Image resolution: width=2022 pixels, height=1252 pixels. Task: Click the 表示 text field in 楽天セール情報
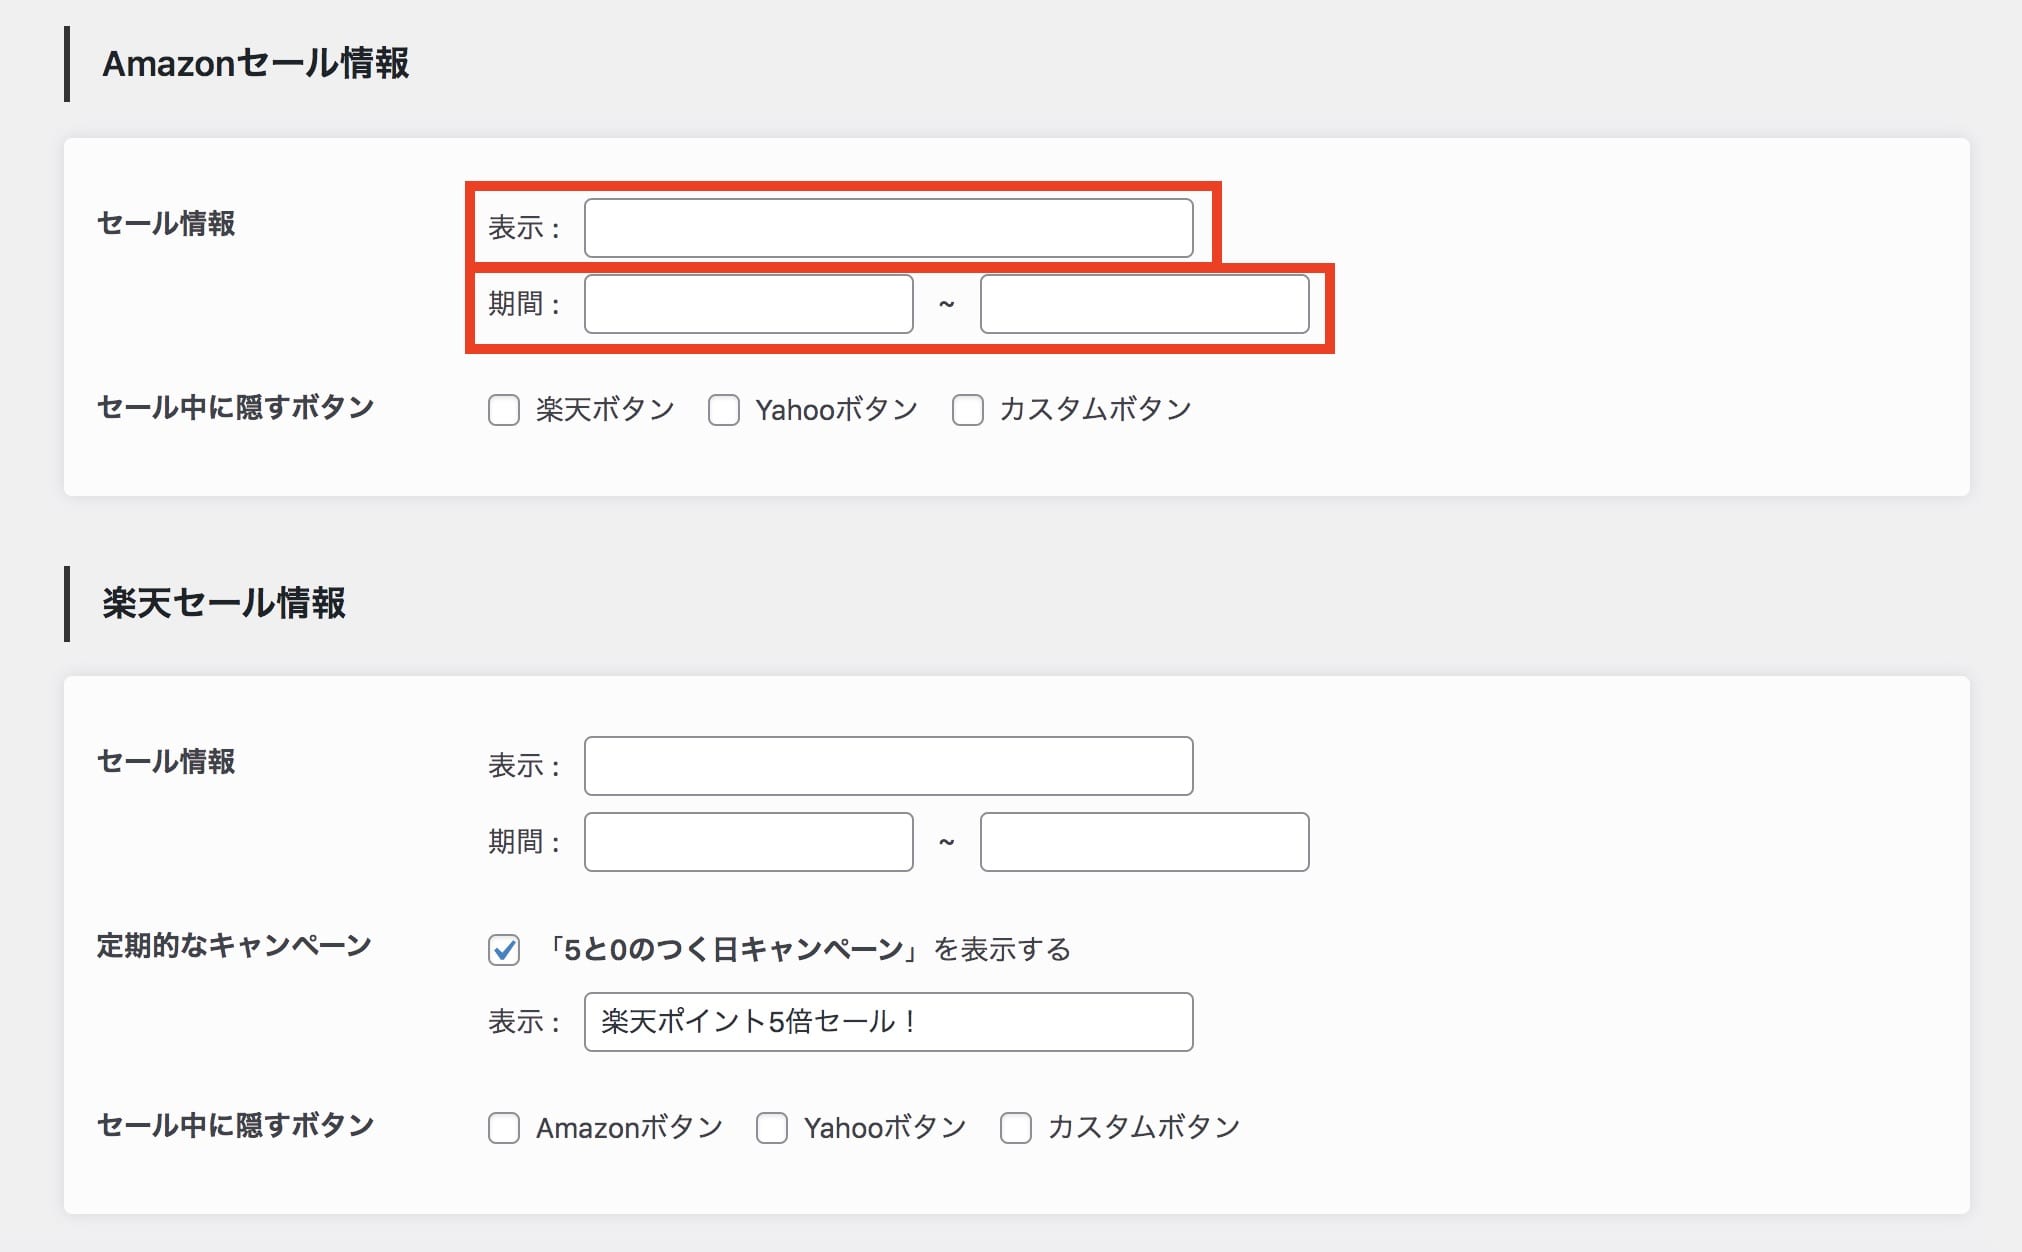point(886,765)
